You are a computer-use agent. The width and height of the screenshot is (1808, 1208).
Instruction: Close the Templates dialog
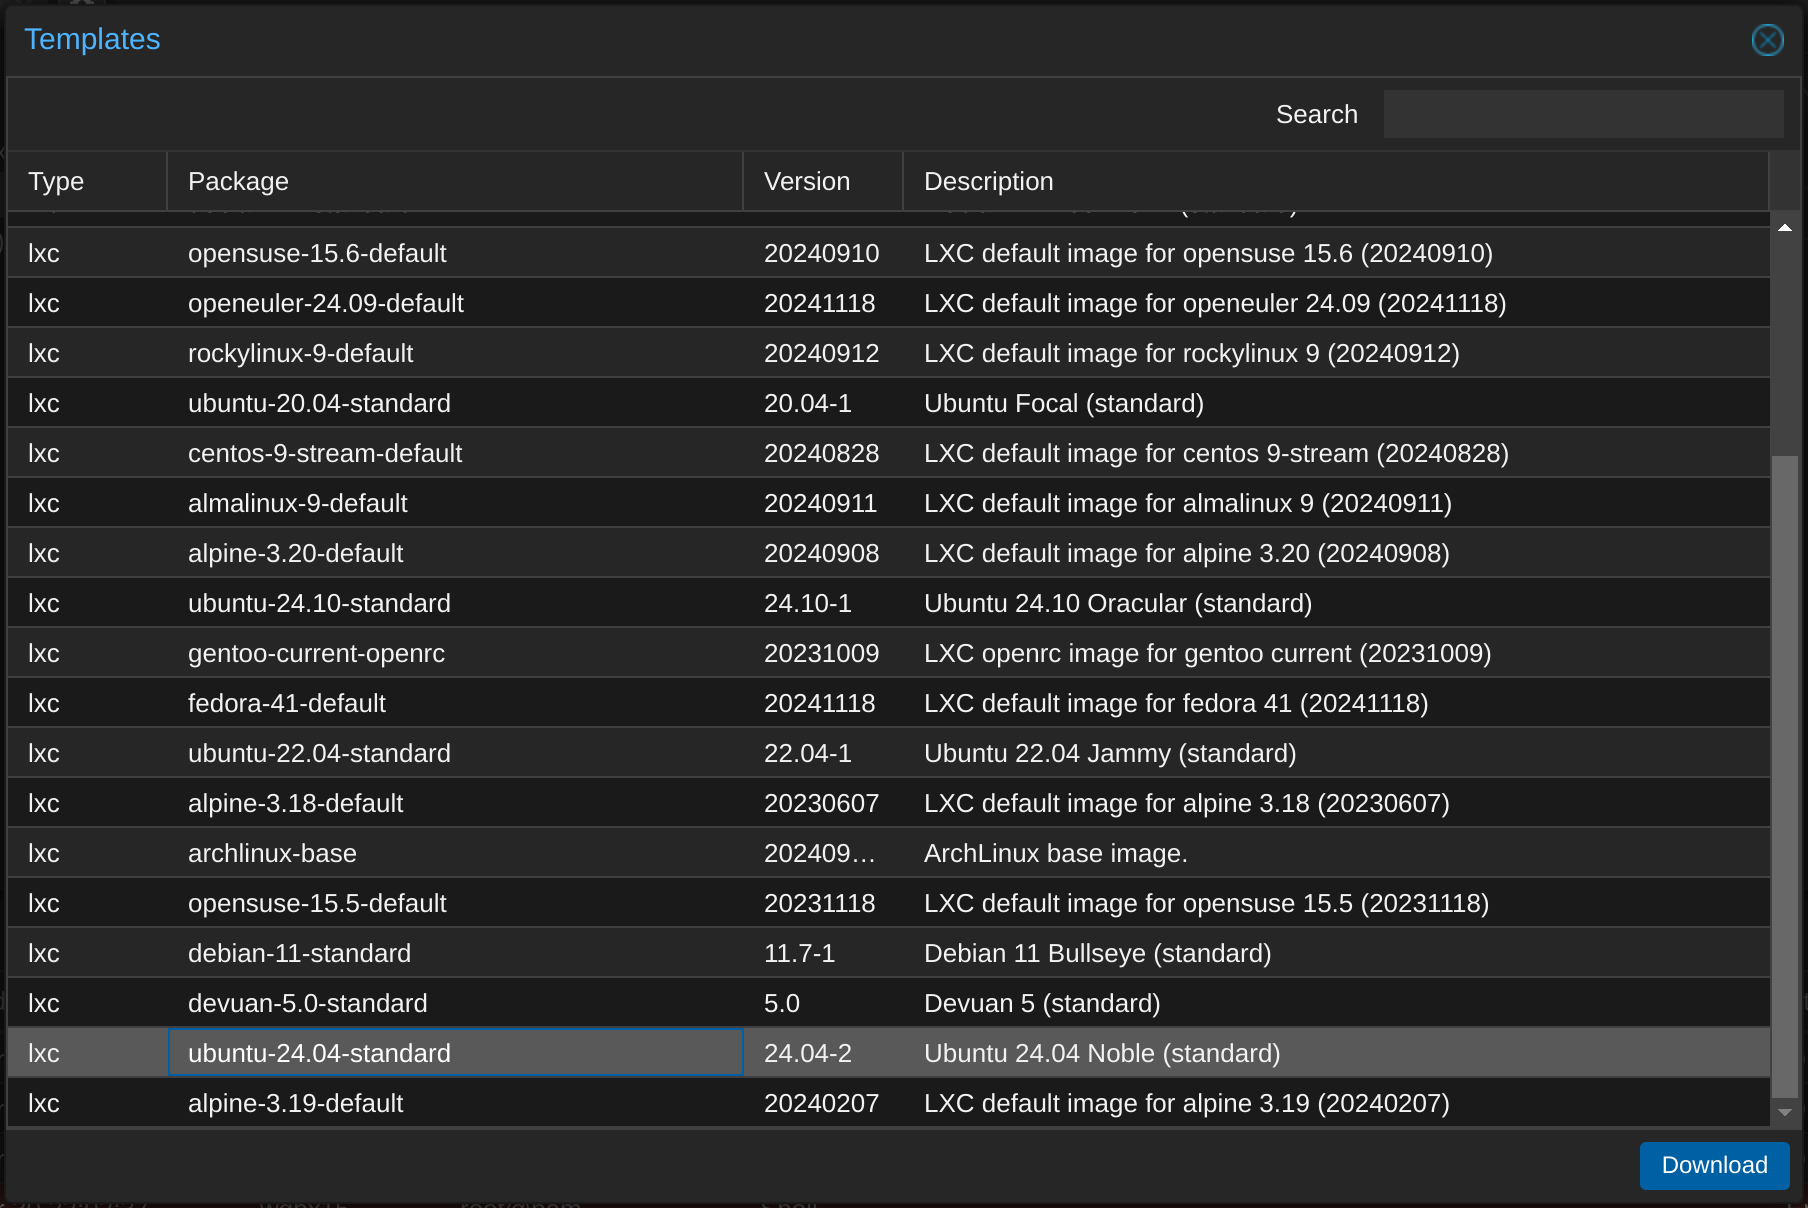1767,40
